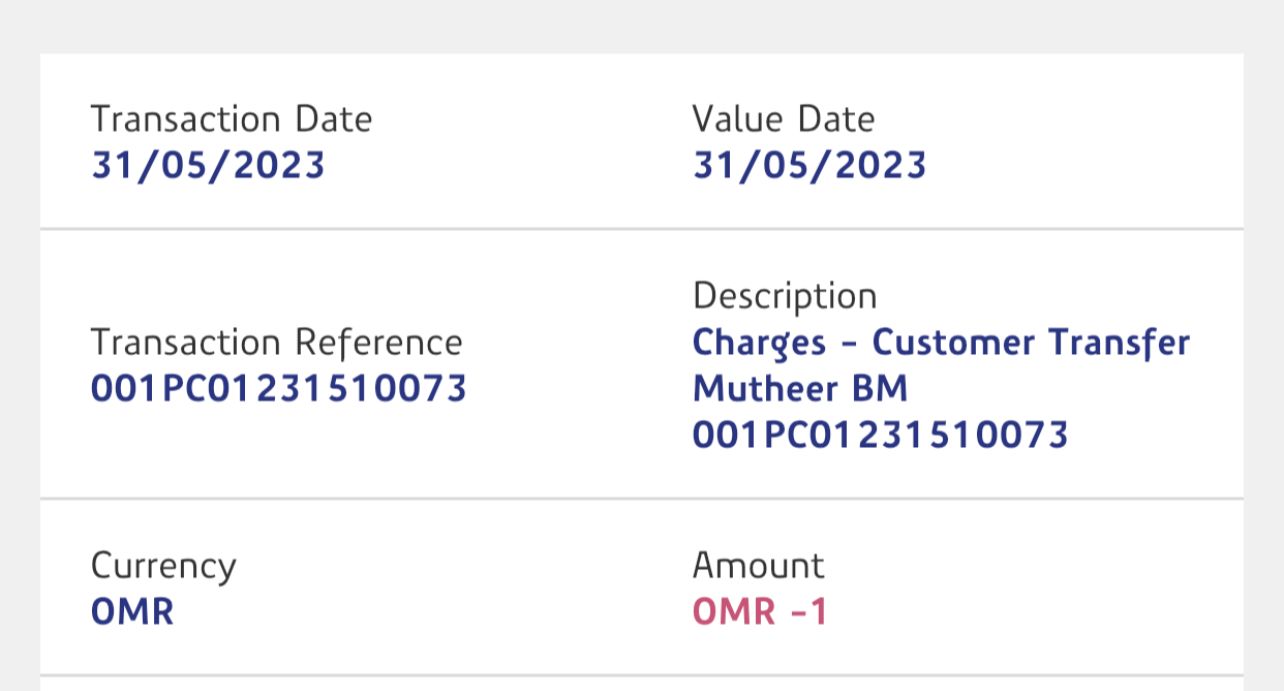Select the transaction date value 31/05/2023
This screenshot has width=1284, height=691.
(x=208, y=165)
